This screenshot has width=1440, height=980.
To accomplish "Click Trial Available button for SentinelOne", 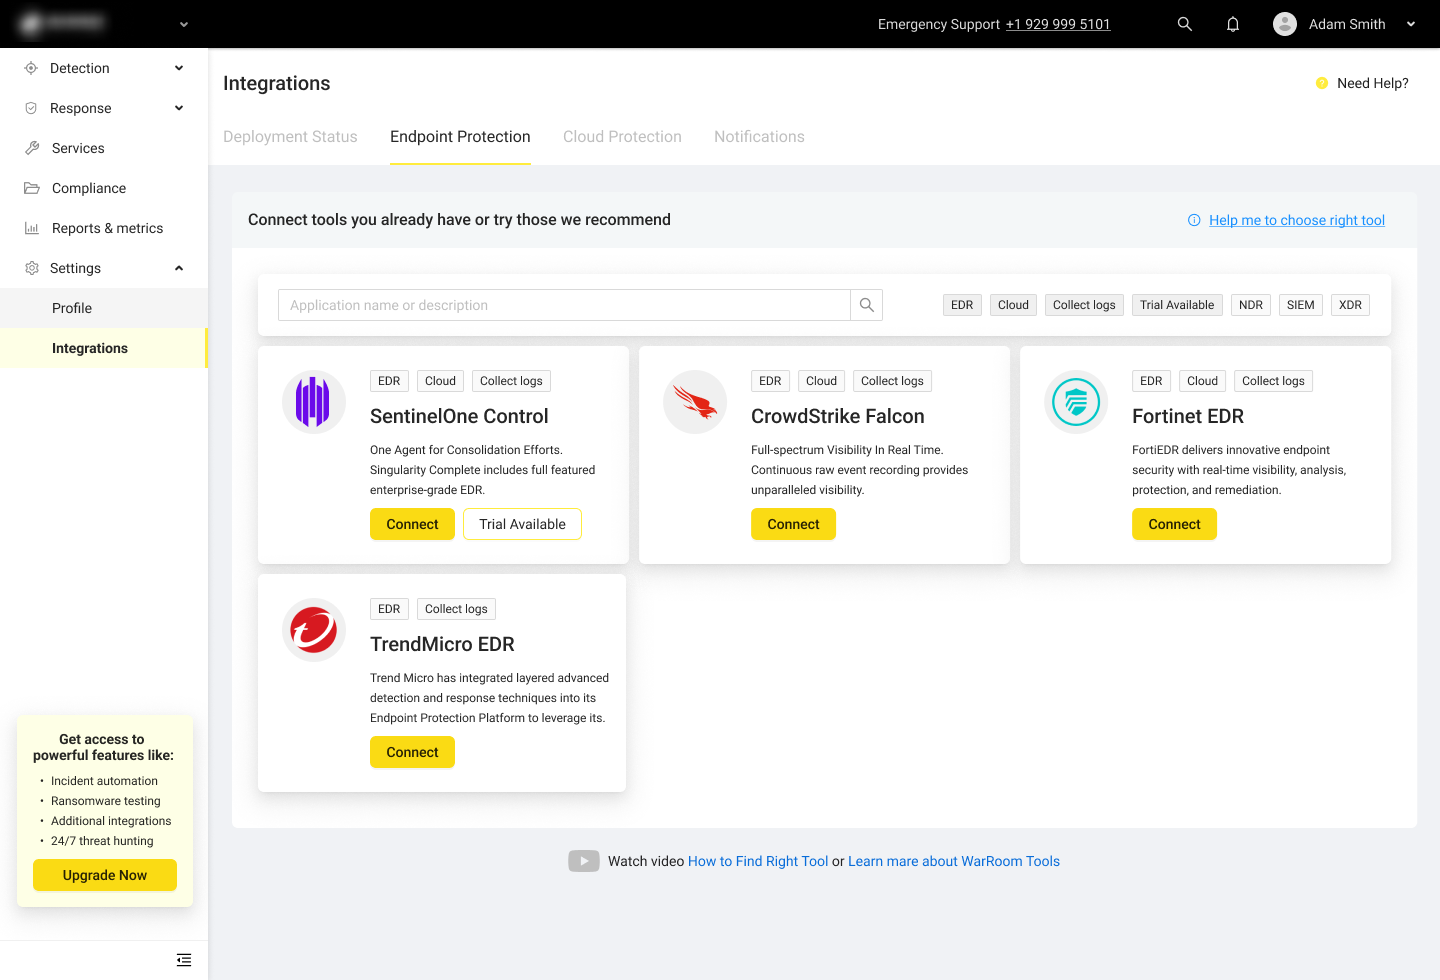I will click(522, 524).
